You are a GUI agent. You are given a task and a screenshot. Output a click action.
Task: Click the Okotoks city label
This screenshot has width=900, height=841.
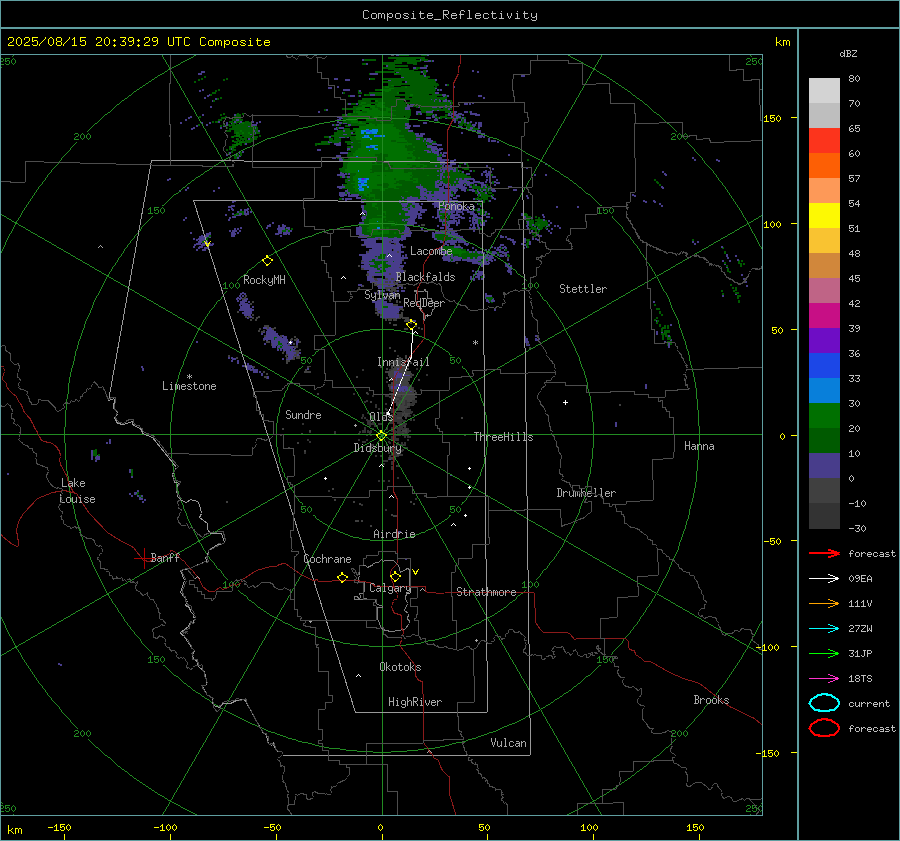pos(400,667)
